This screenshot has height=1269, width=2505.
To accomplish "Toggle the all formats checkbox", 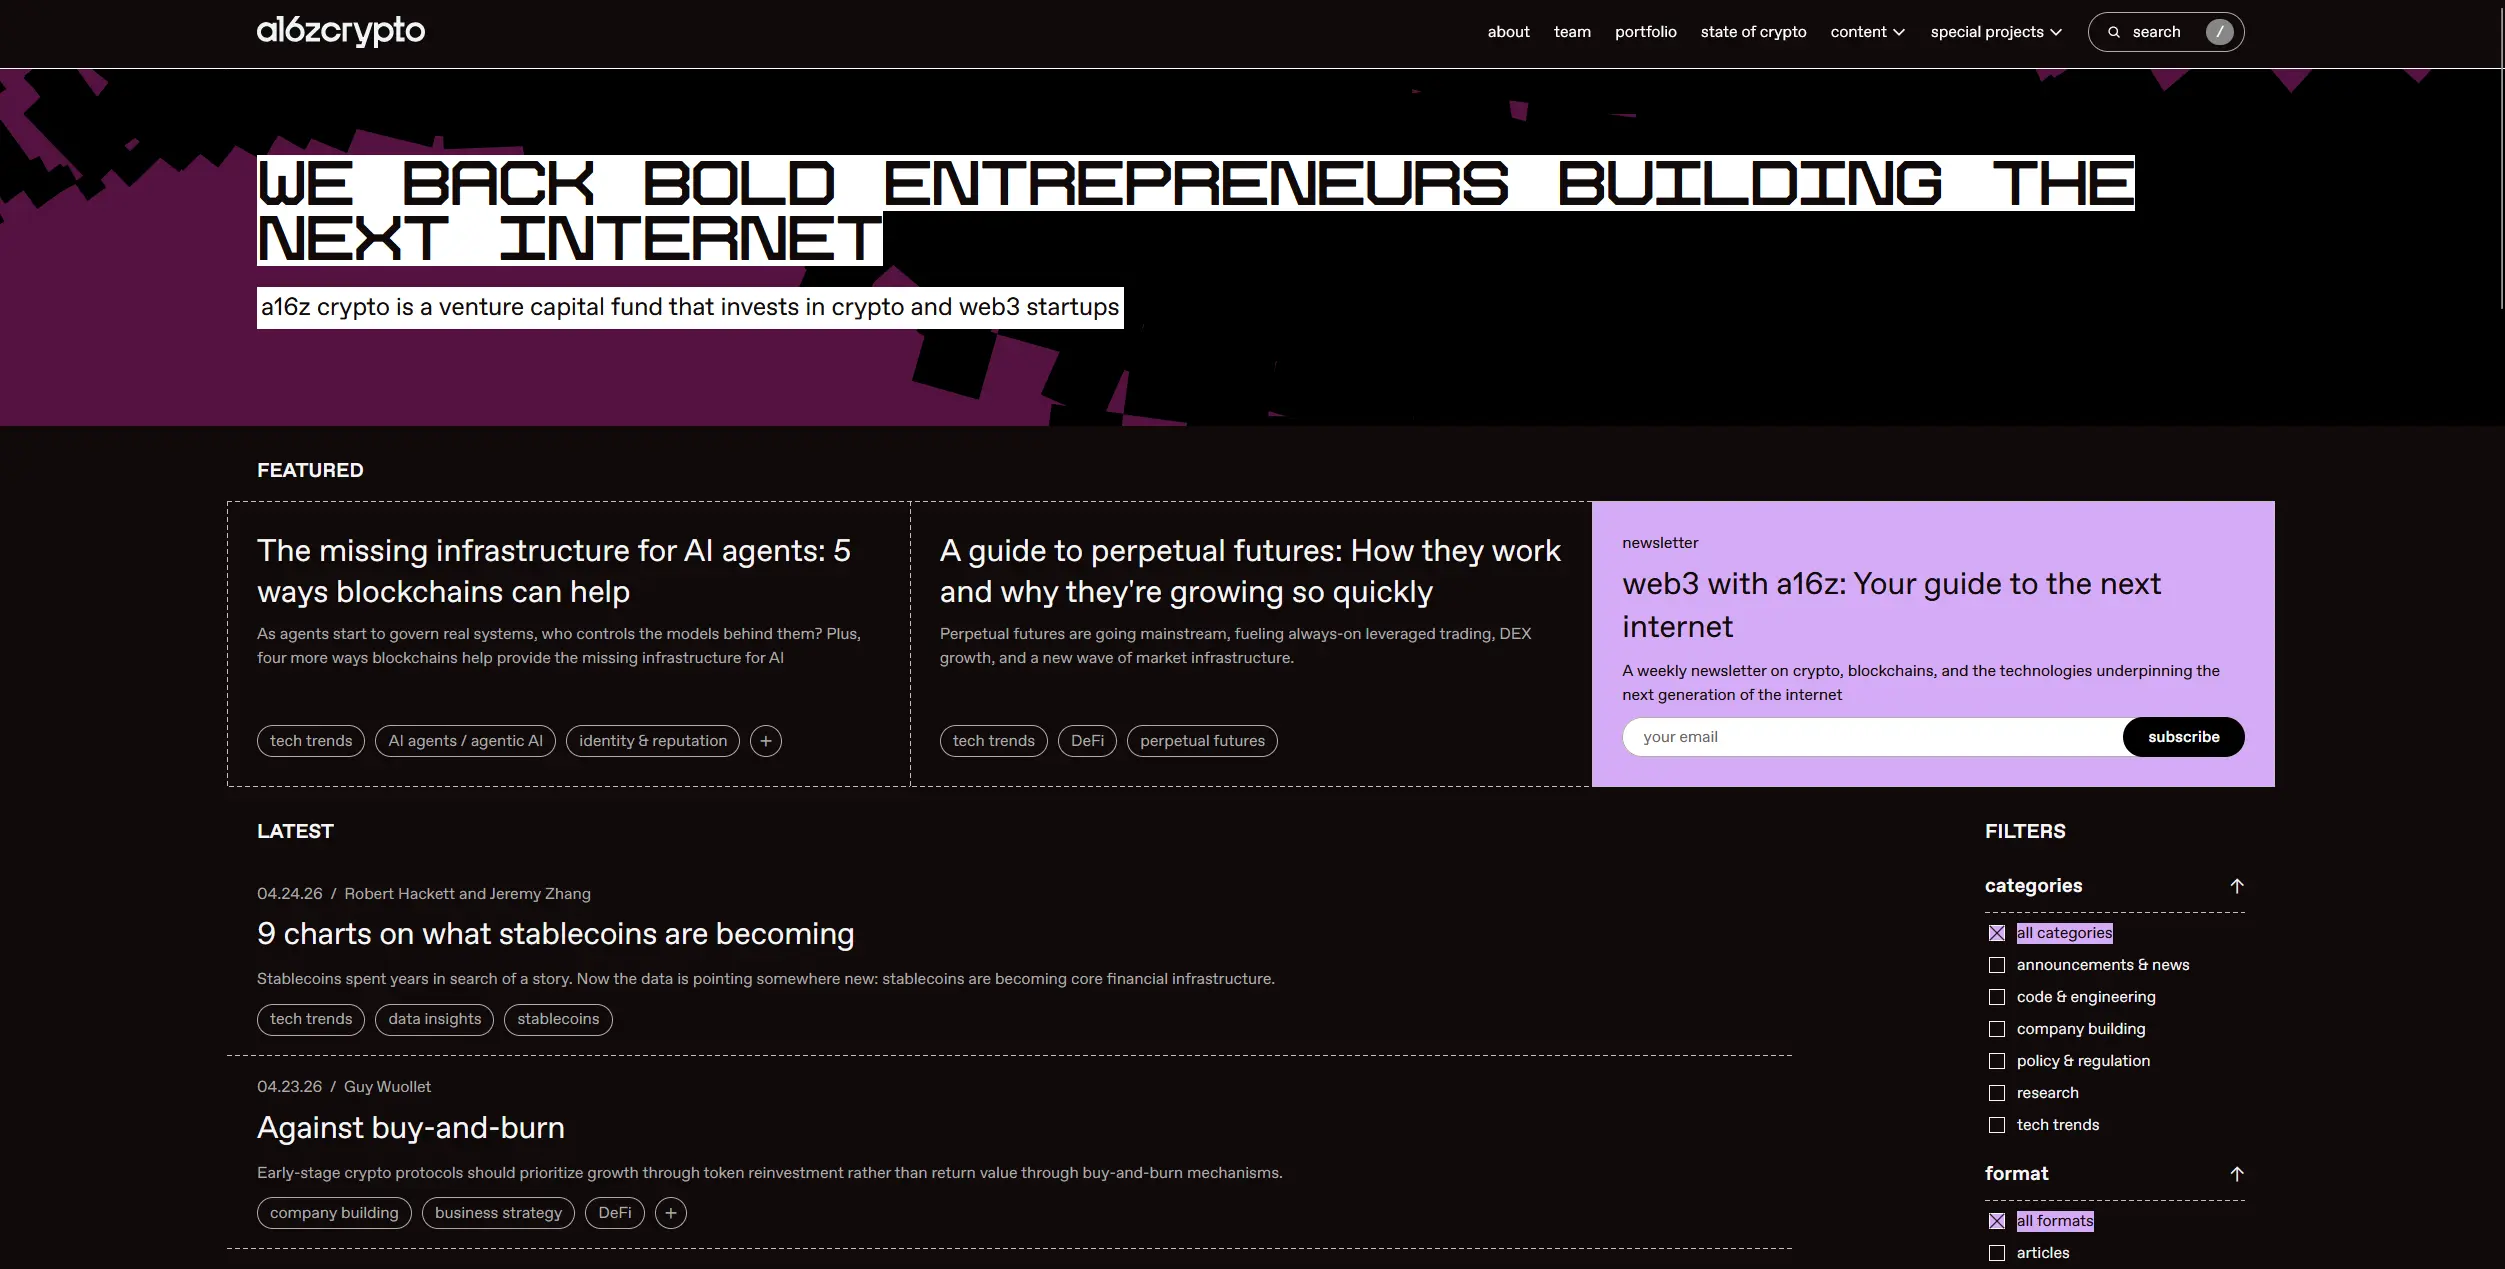I will [1997, 1221].
